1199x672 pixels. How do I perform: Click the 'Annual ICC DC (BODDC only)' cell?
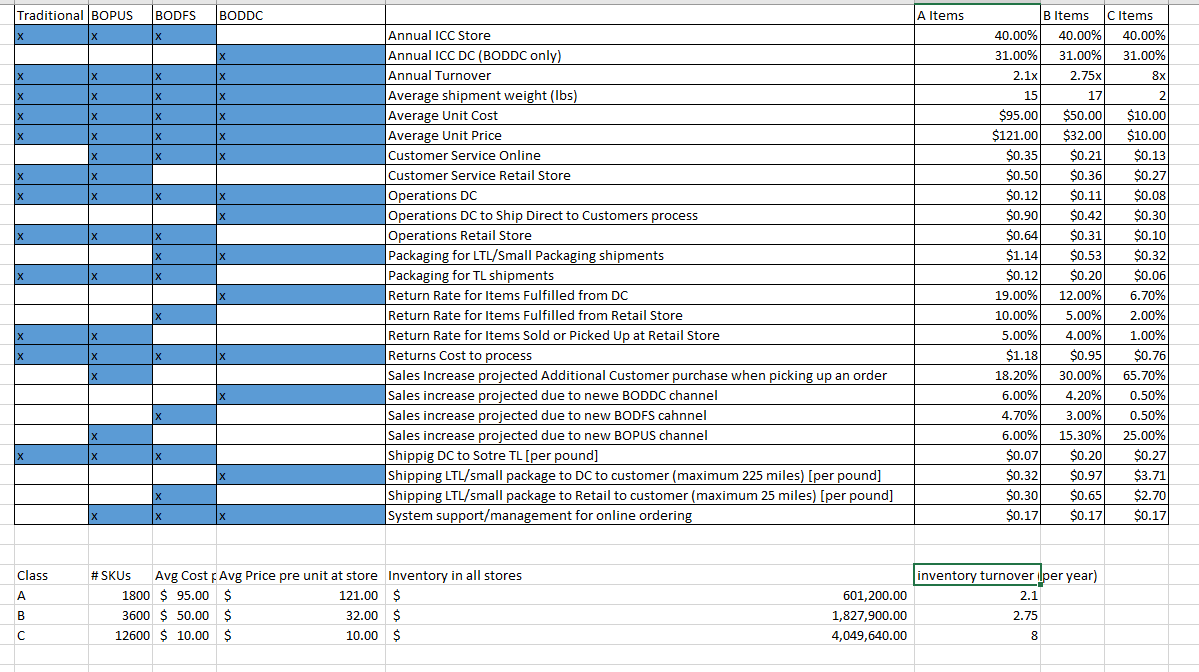point(650,55)
